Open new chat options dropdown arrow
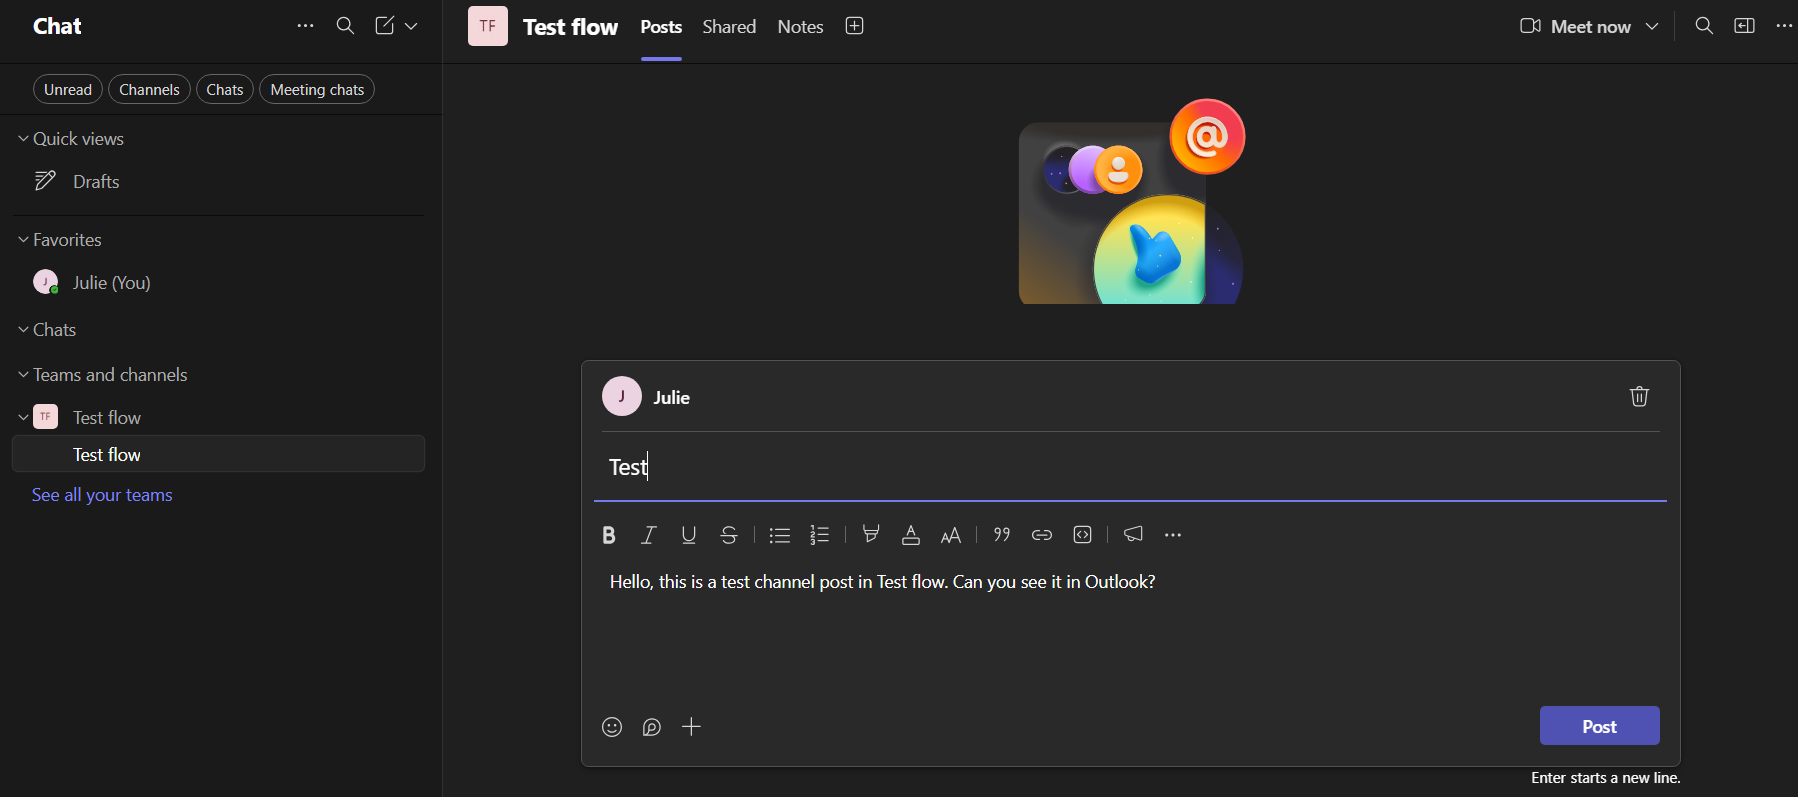Screen dimensions: 1798x797 [411, 26]
